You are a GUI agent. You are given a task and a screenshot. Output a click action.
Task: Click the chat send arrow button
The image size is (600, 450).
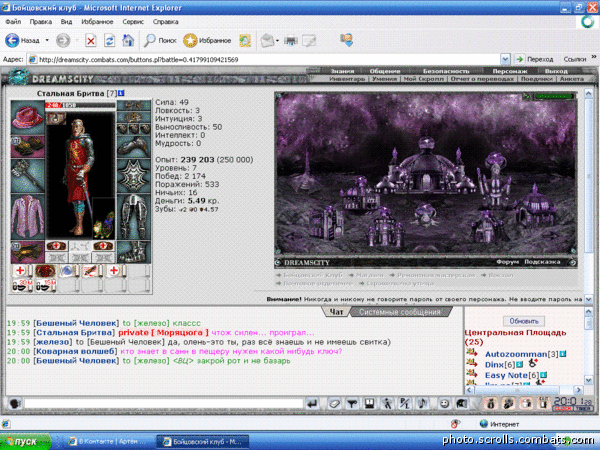coord(313,404)
